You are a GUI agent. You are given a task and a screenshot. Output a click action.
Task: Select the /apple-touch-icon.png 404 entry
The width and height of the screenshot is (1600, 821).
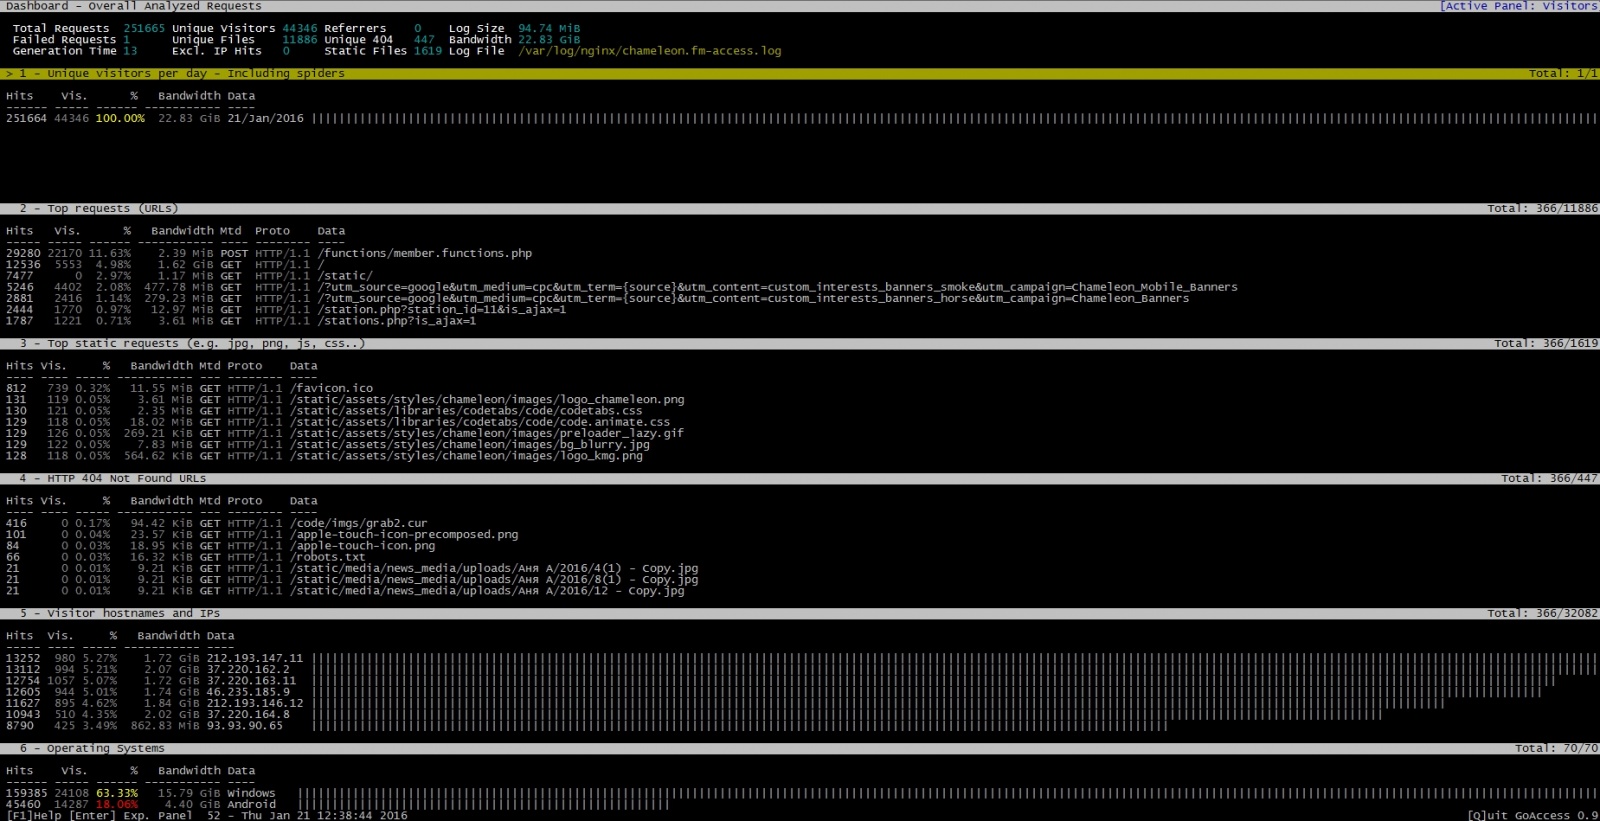tap(363, 546)
